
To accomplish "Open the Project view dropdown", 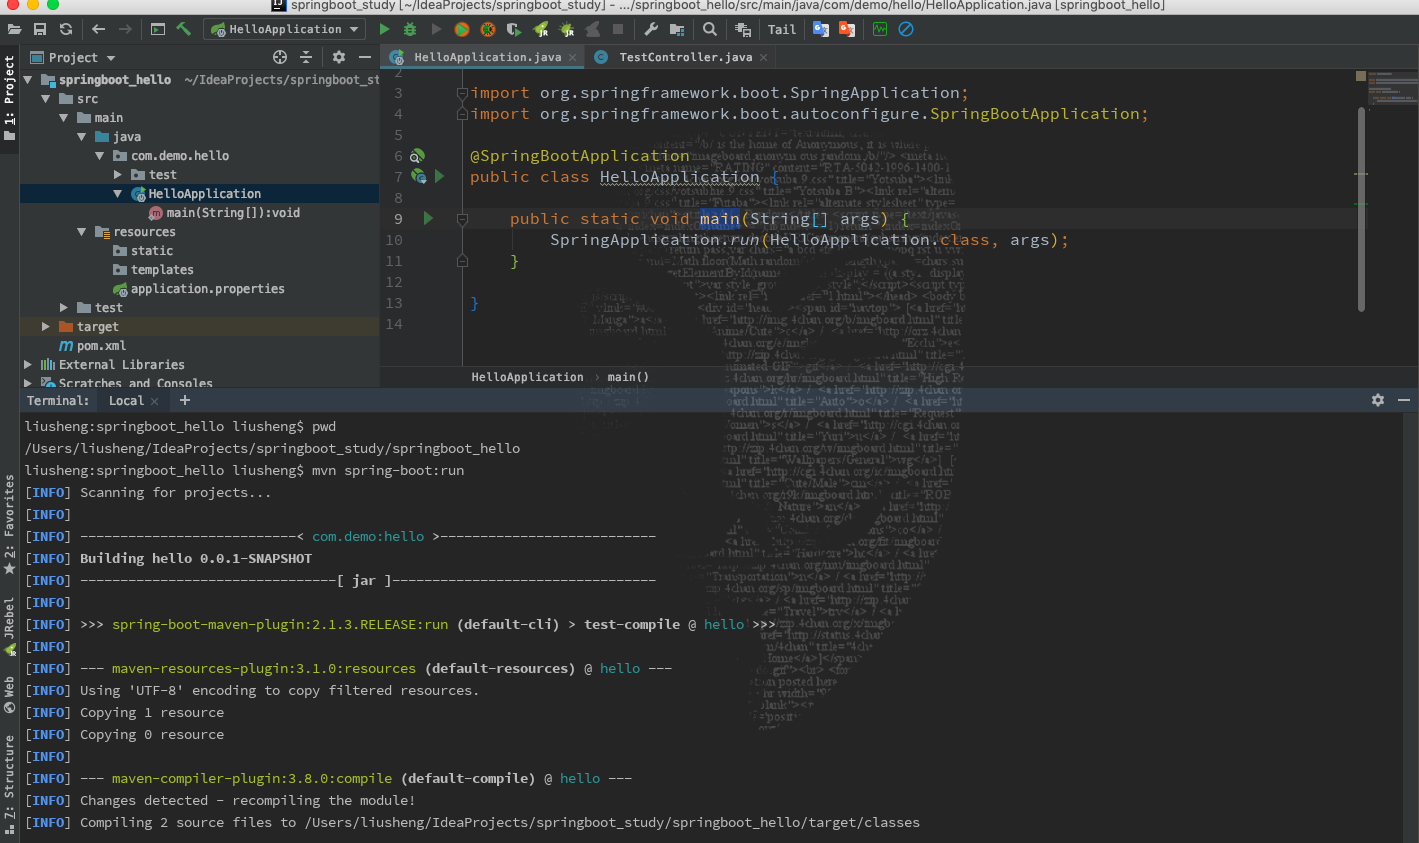I will (x=73, y=57).
